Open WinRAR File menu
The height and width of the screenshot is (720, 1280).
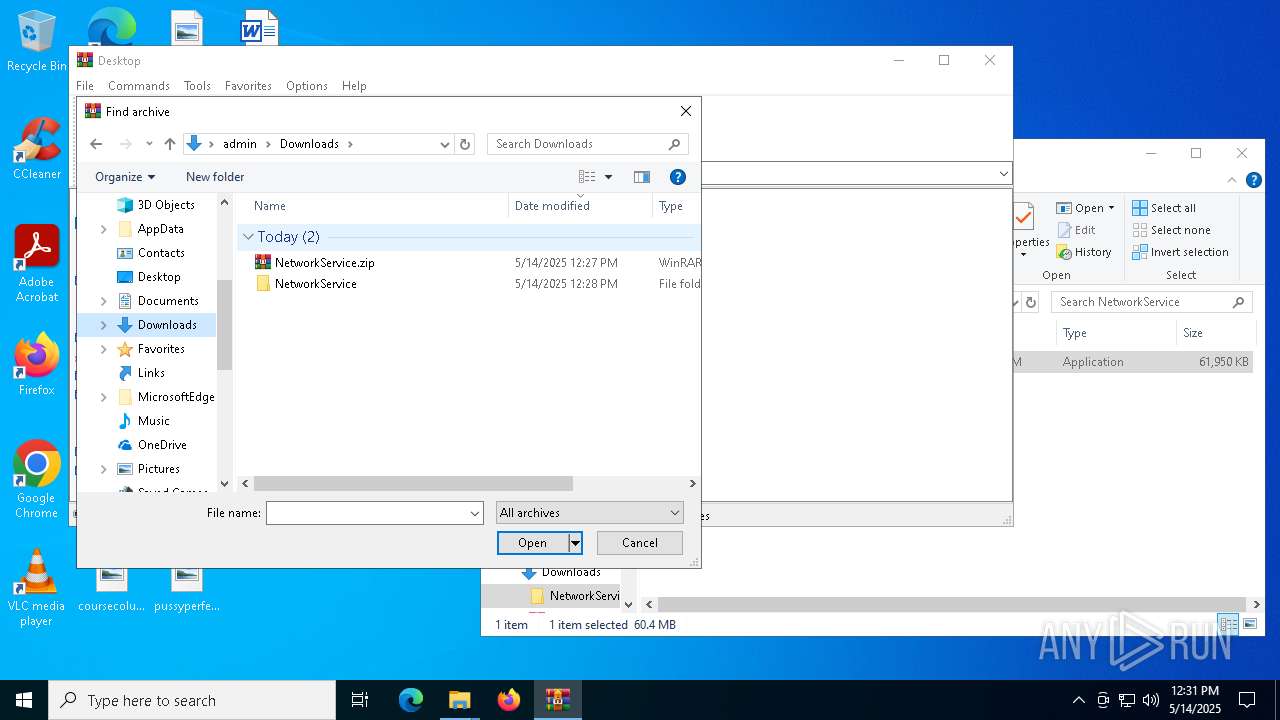(x=85, y=86)
